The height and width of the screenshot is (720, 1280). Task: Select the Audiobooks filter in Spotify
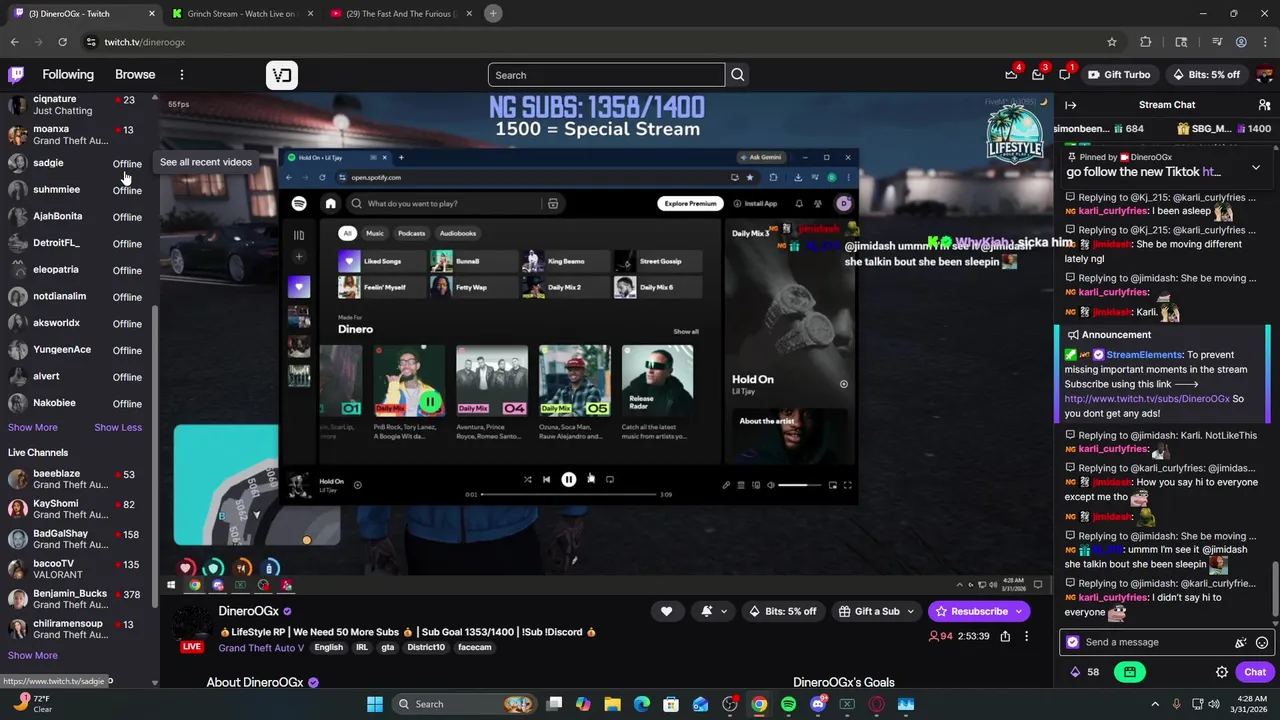pyautogui.click(x=458, y=233)
